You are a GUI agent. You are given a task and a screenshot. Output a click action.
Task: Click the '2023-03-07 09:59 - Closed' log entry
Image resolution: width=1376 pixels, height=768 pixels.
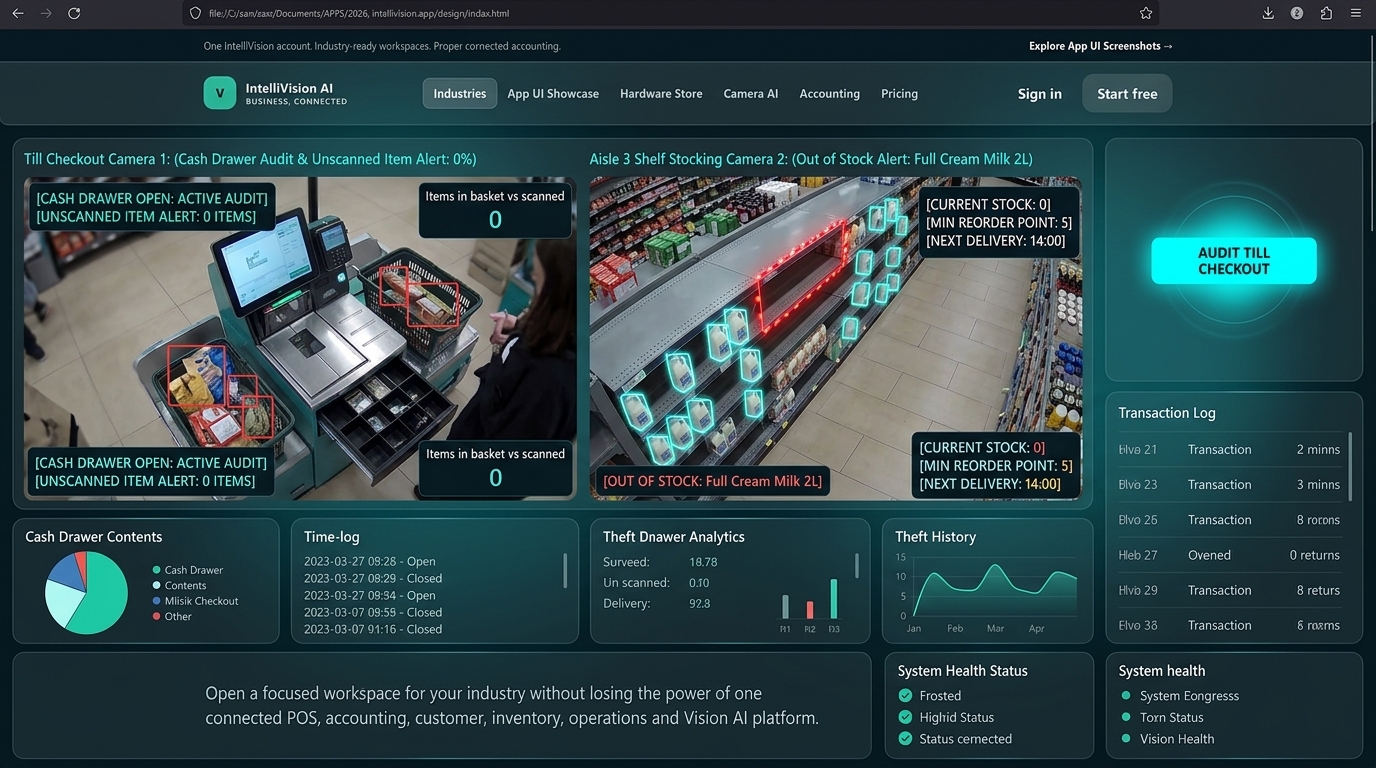[373, 612]
